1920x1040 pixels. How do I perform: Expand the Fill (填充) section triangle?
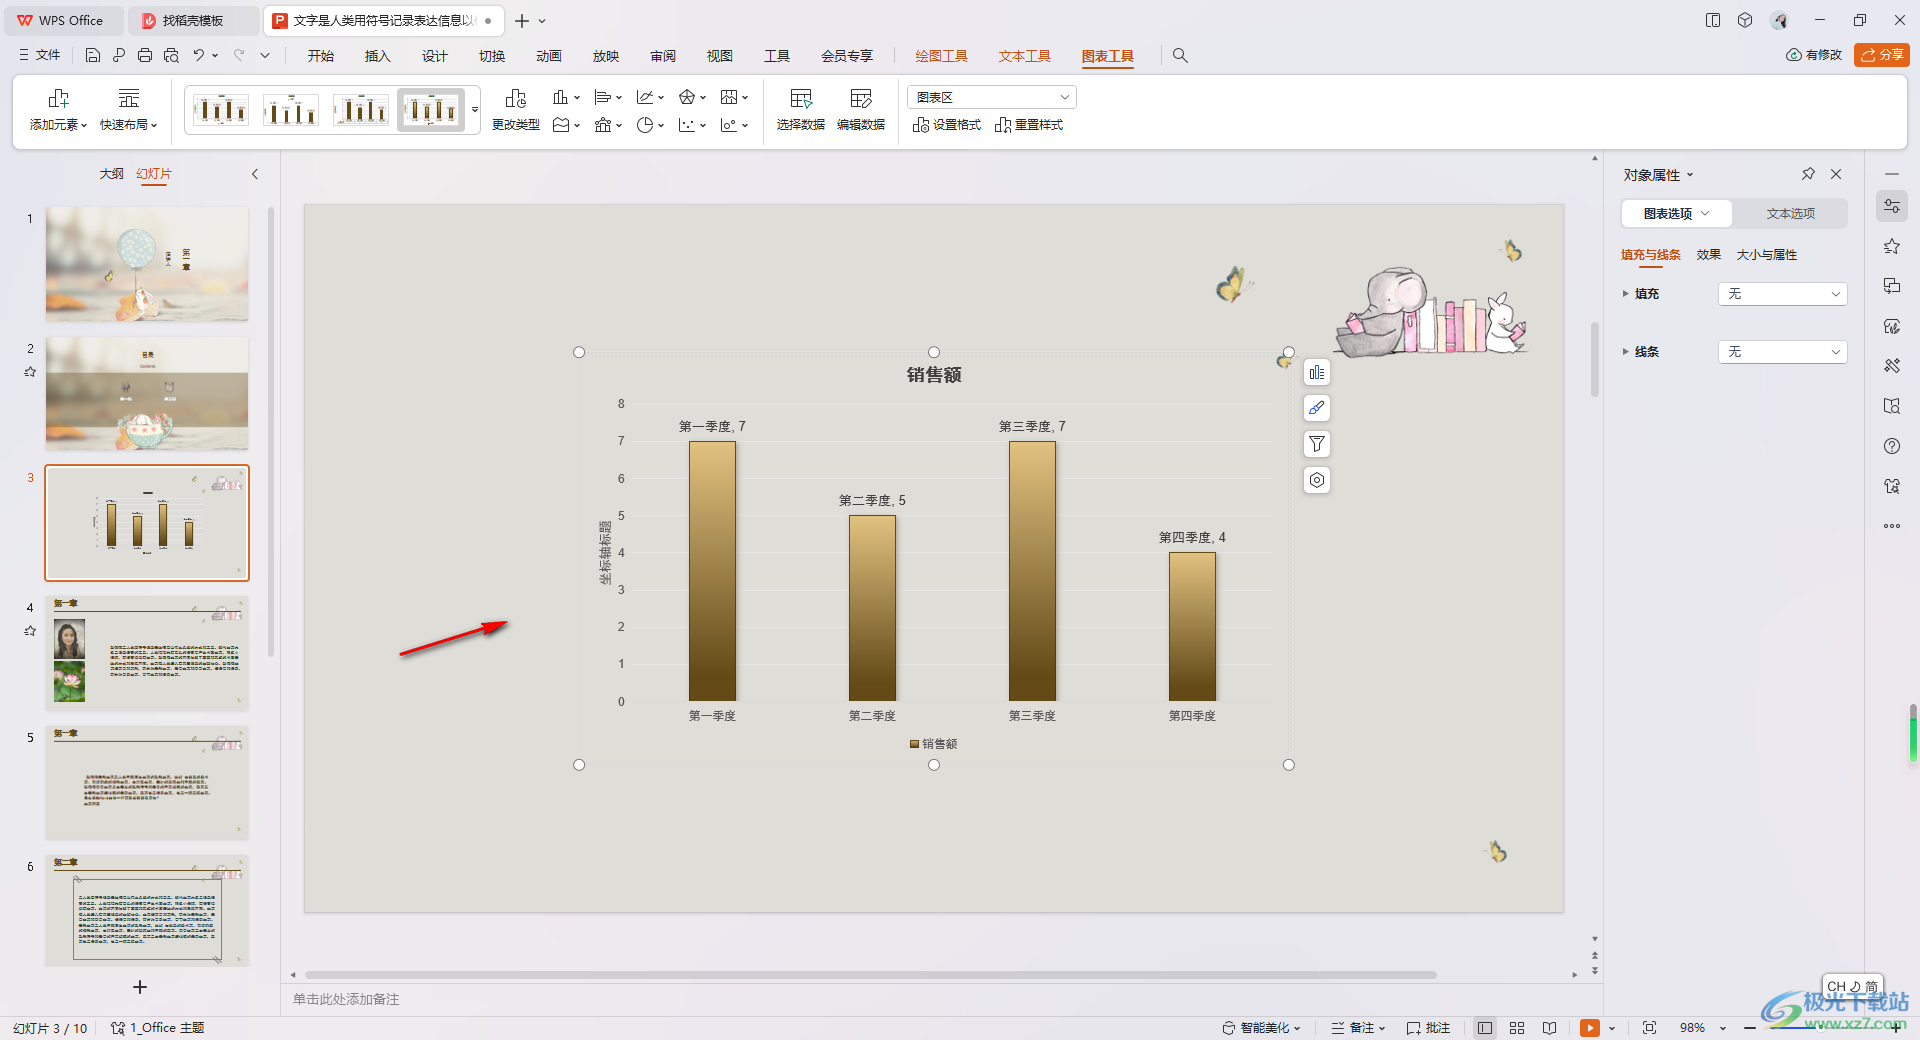[1626, 294]
